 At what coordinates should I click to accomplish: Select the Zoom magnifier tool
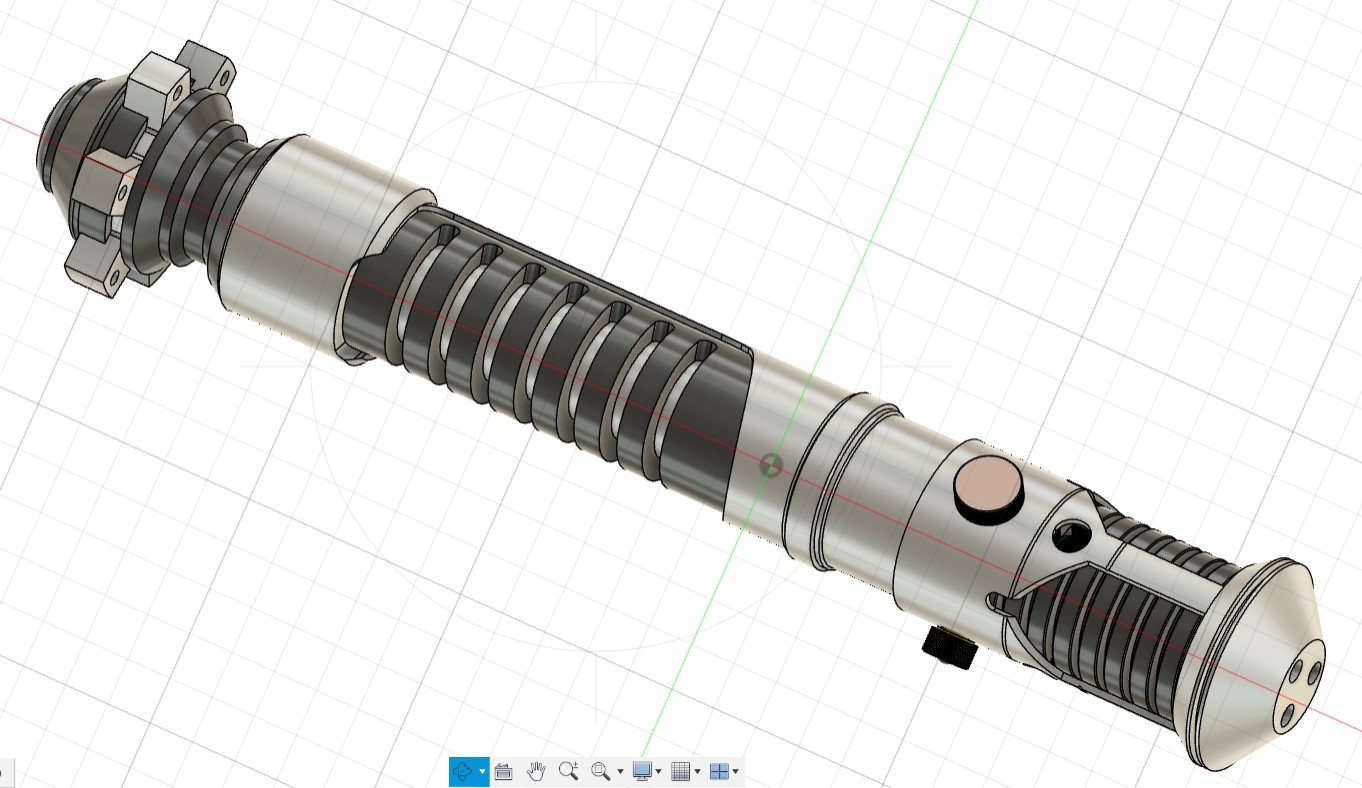568,771
